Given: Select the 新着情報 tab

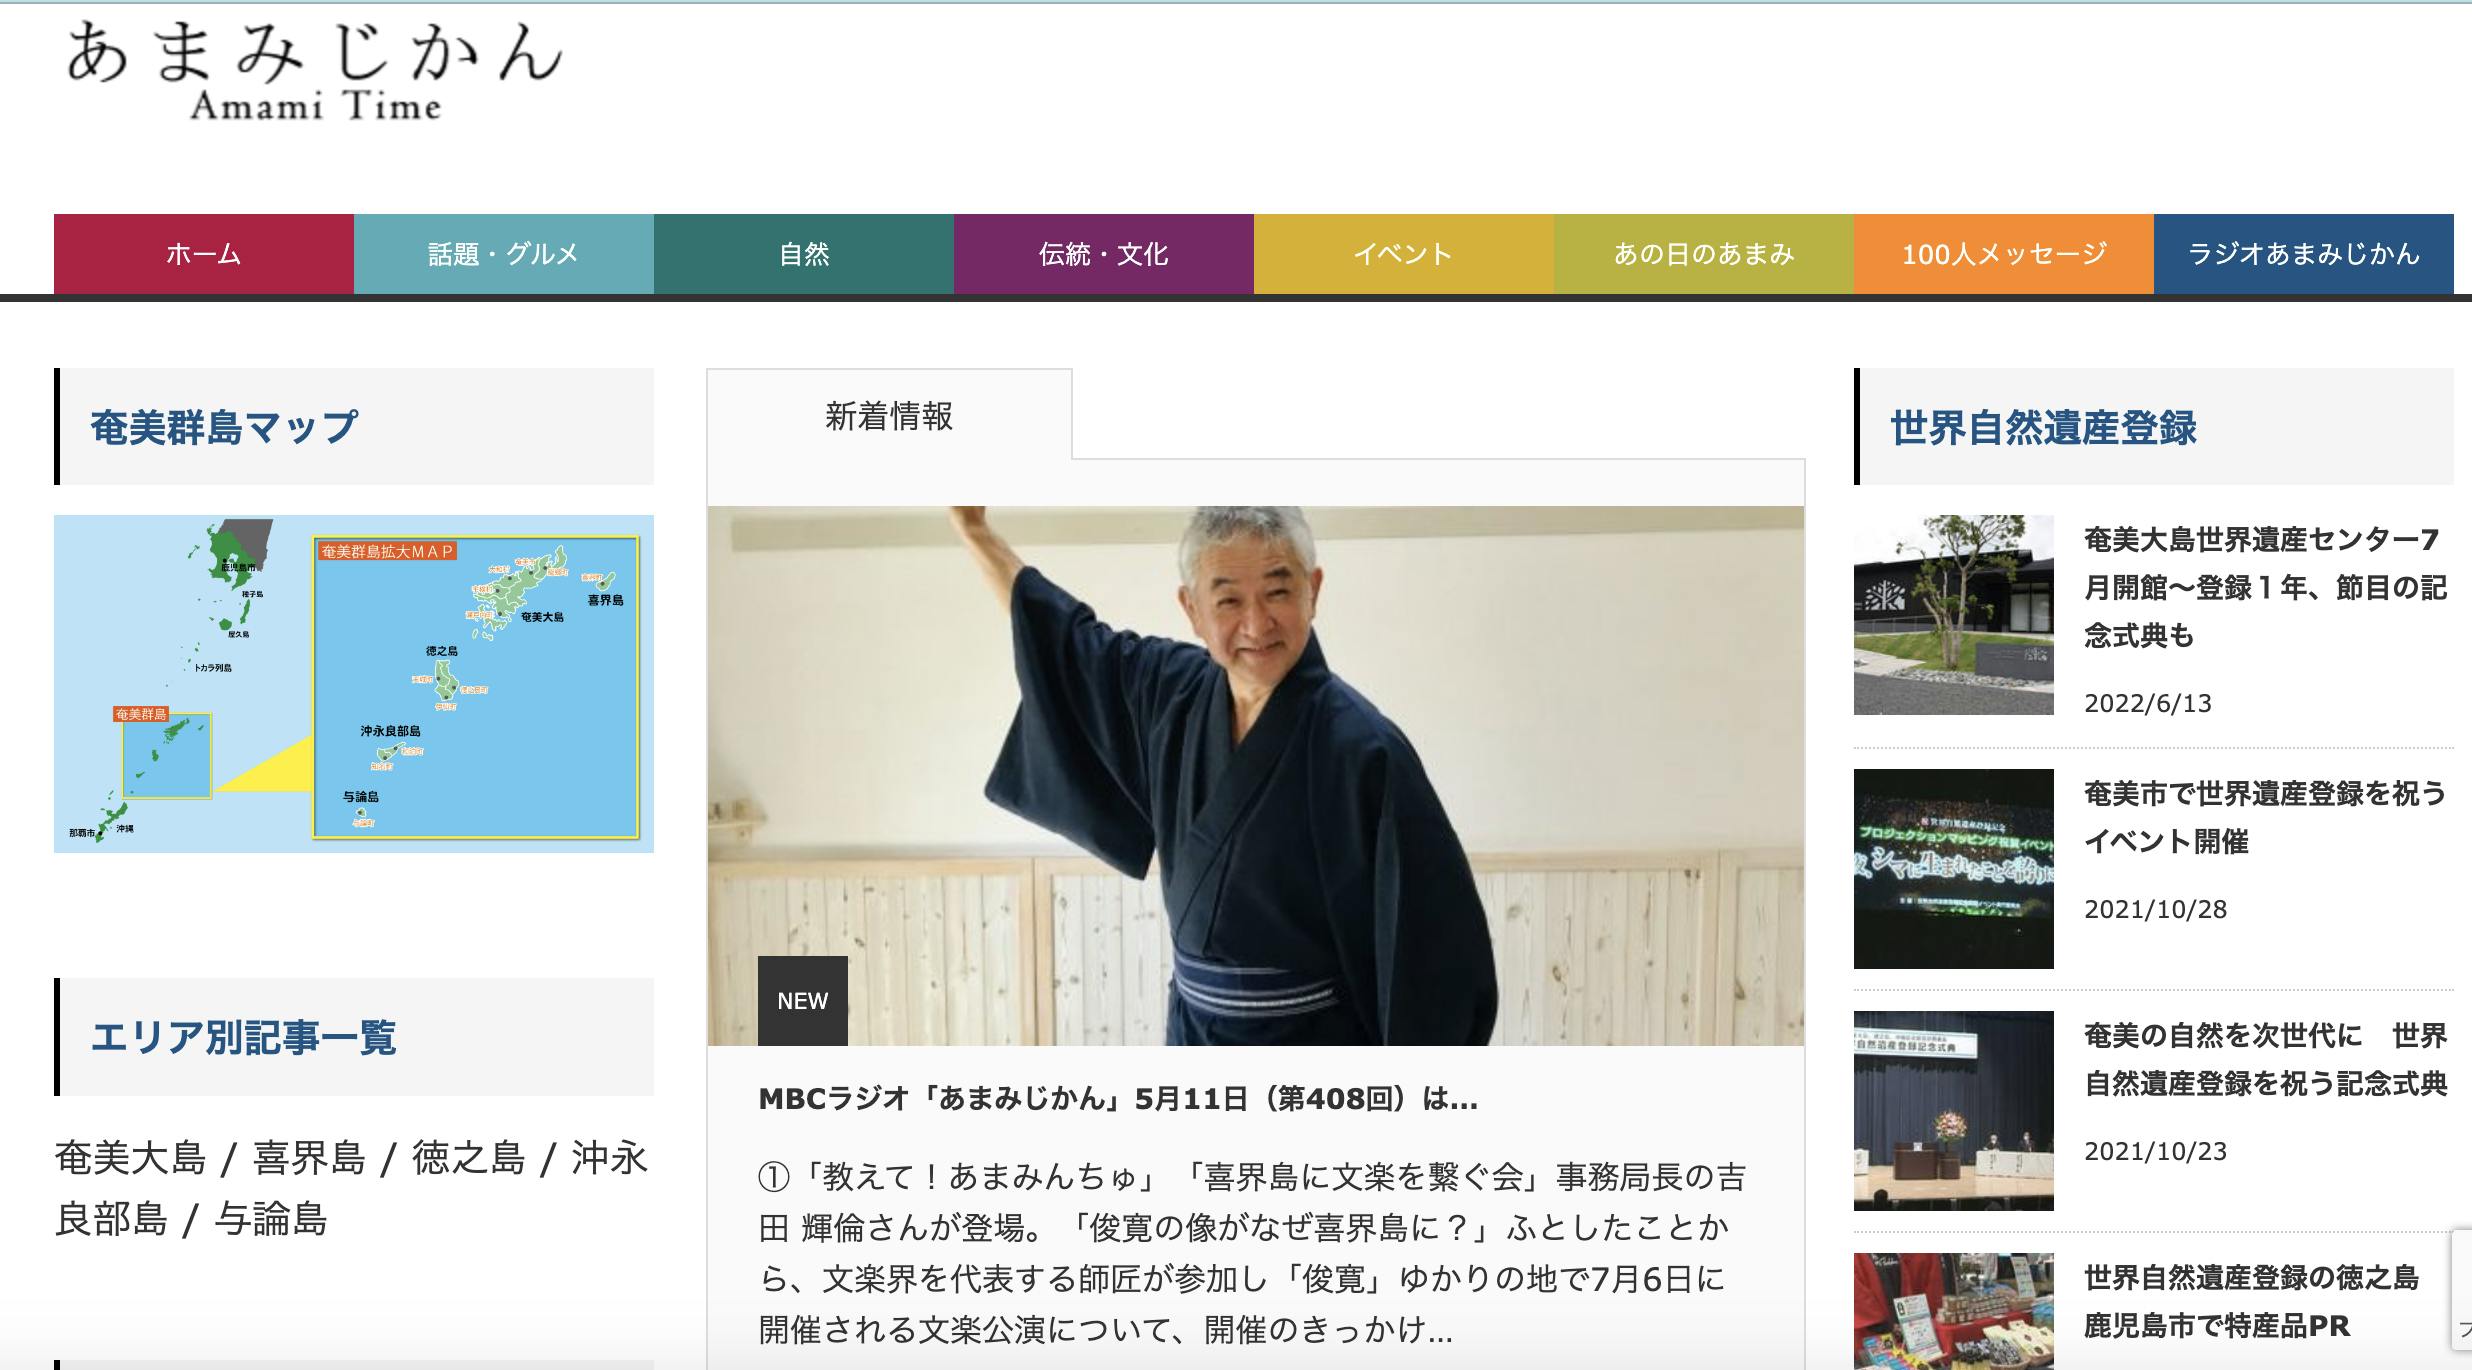Looking at the screenshot, I should tap(889, 416).
